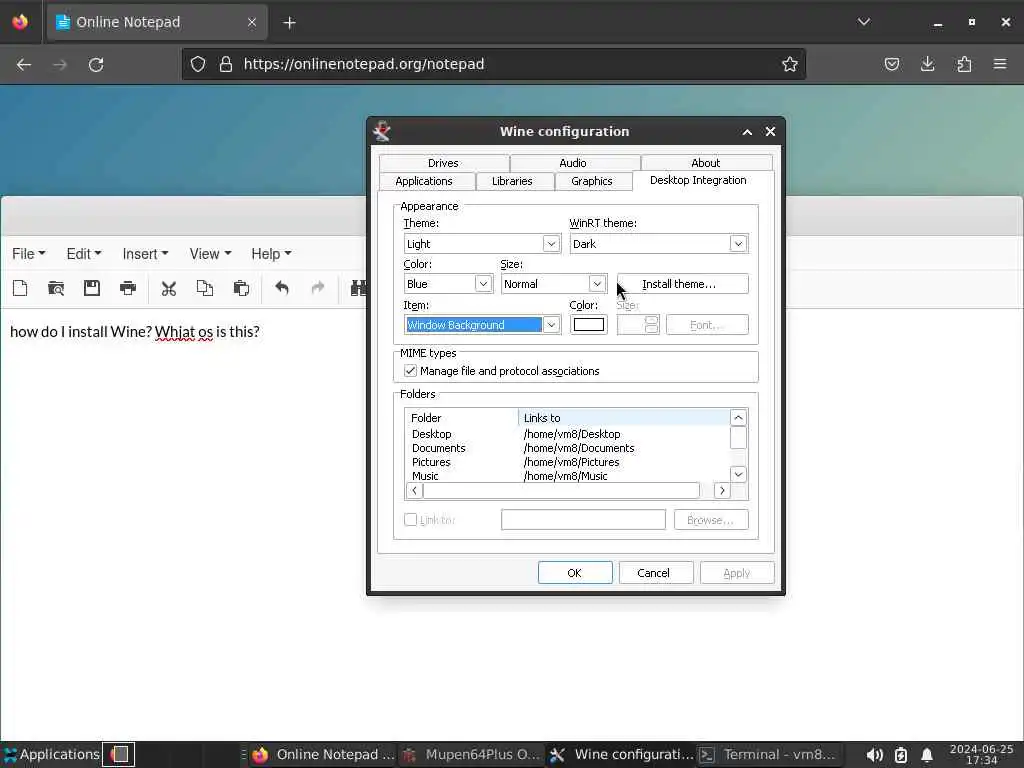Screen dimensions: 1024x768
Task: Select the Desktop folder row
Action: click(567, 434)
